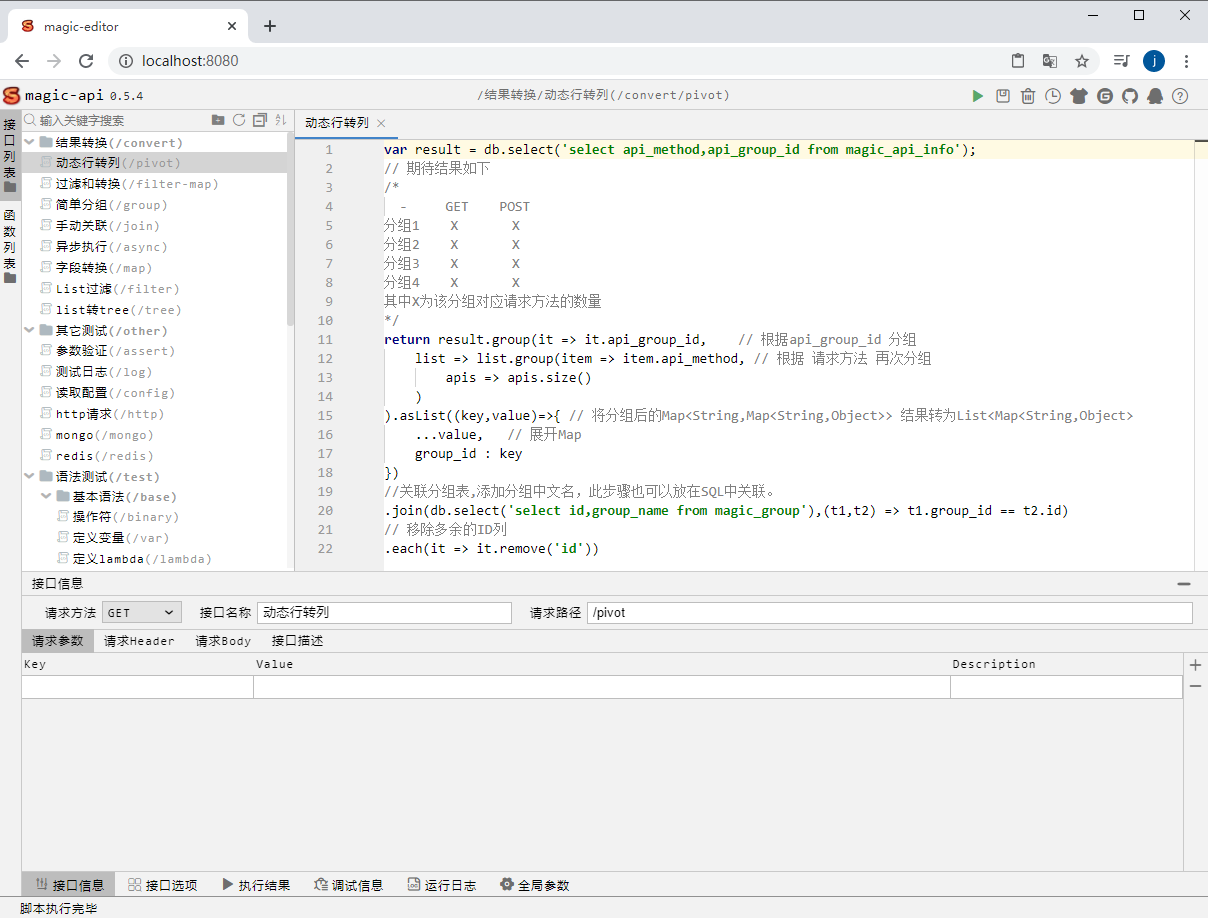Click the empty Key cell in parameters table
This screenshot has height=918, width=1208.
point(137,687)
